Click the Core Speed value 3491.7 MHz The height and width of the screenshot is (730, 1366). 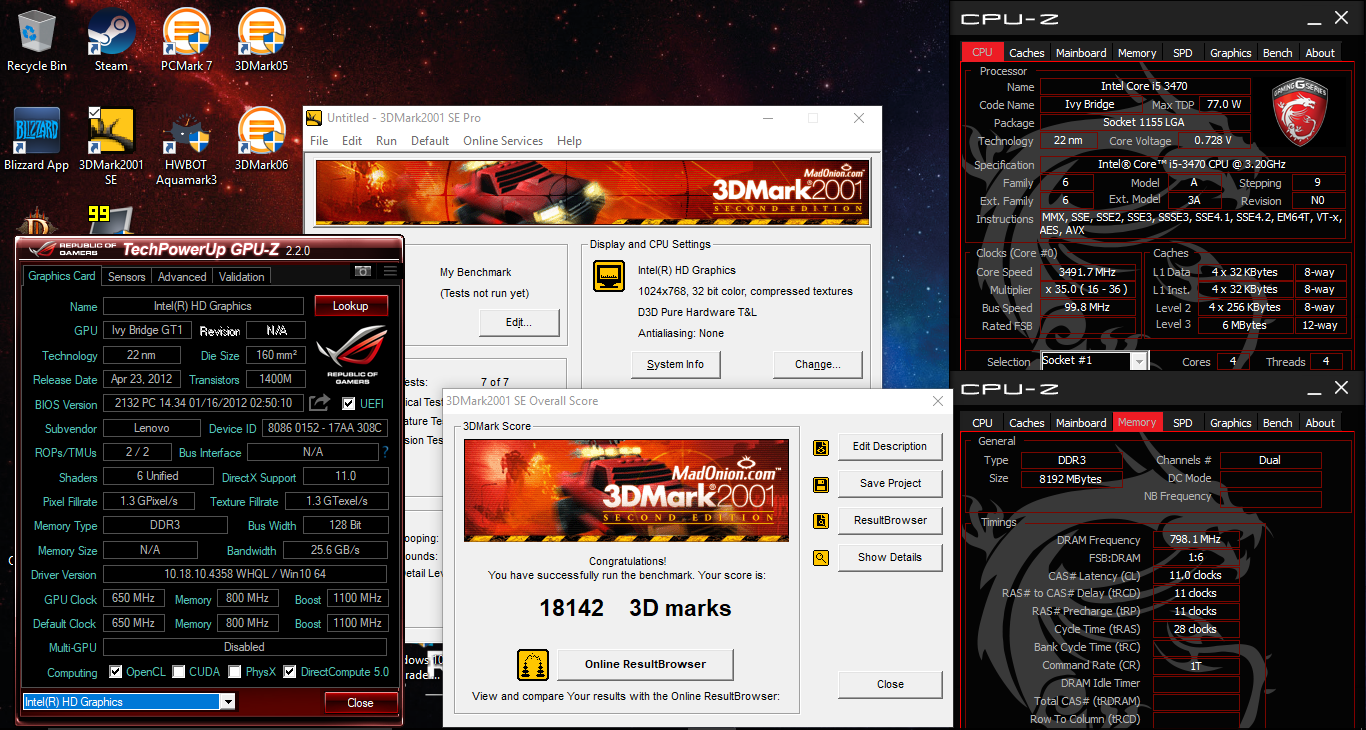[1089, 272]
